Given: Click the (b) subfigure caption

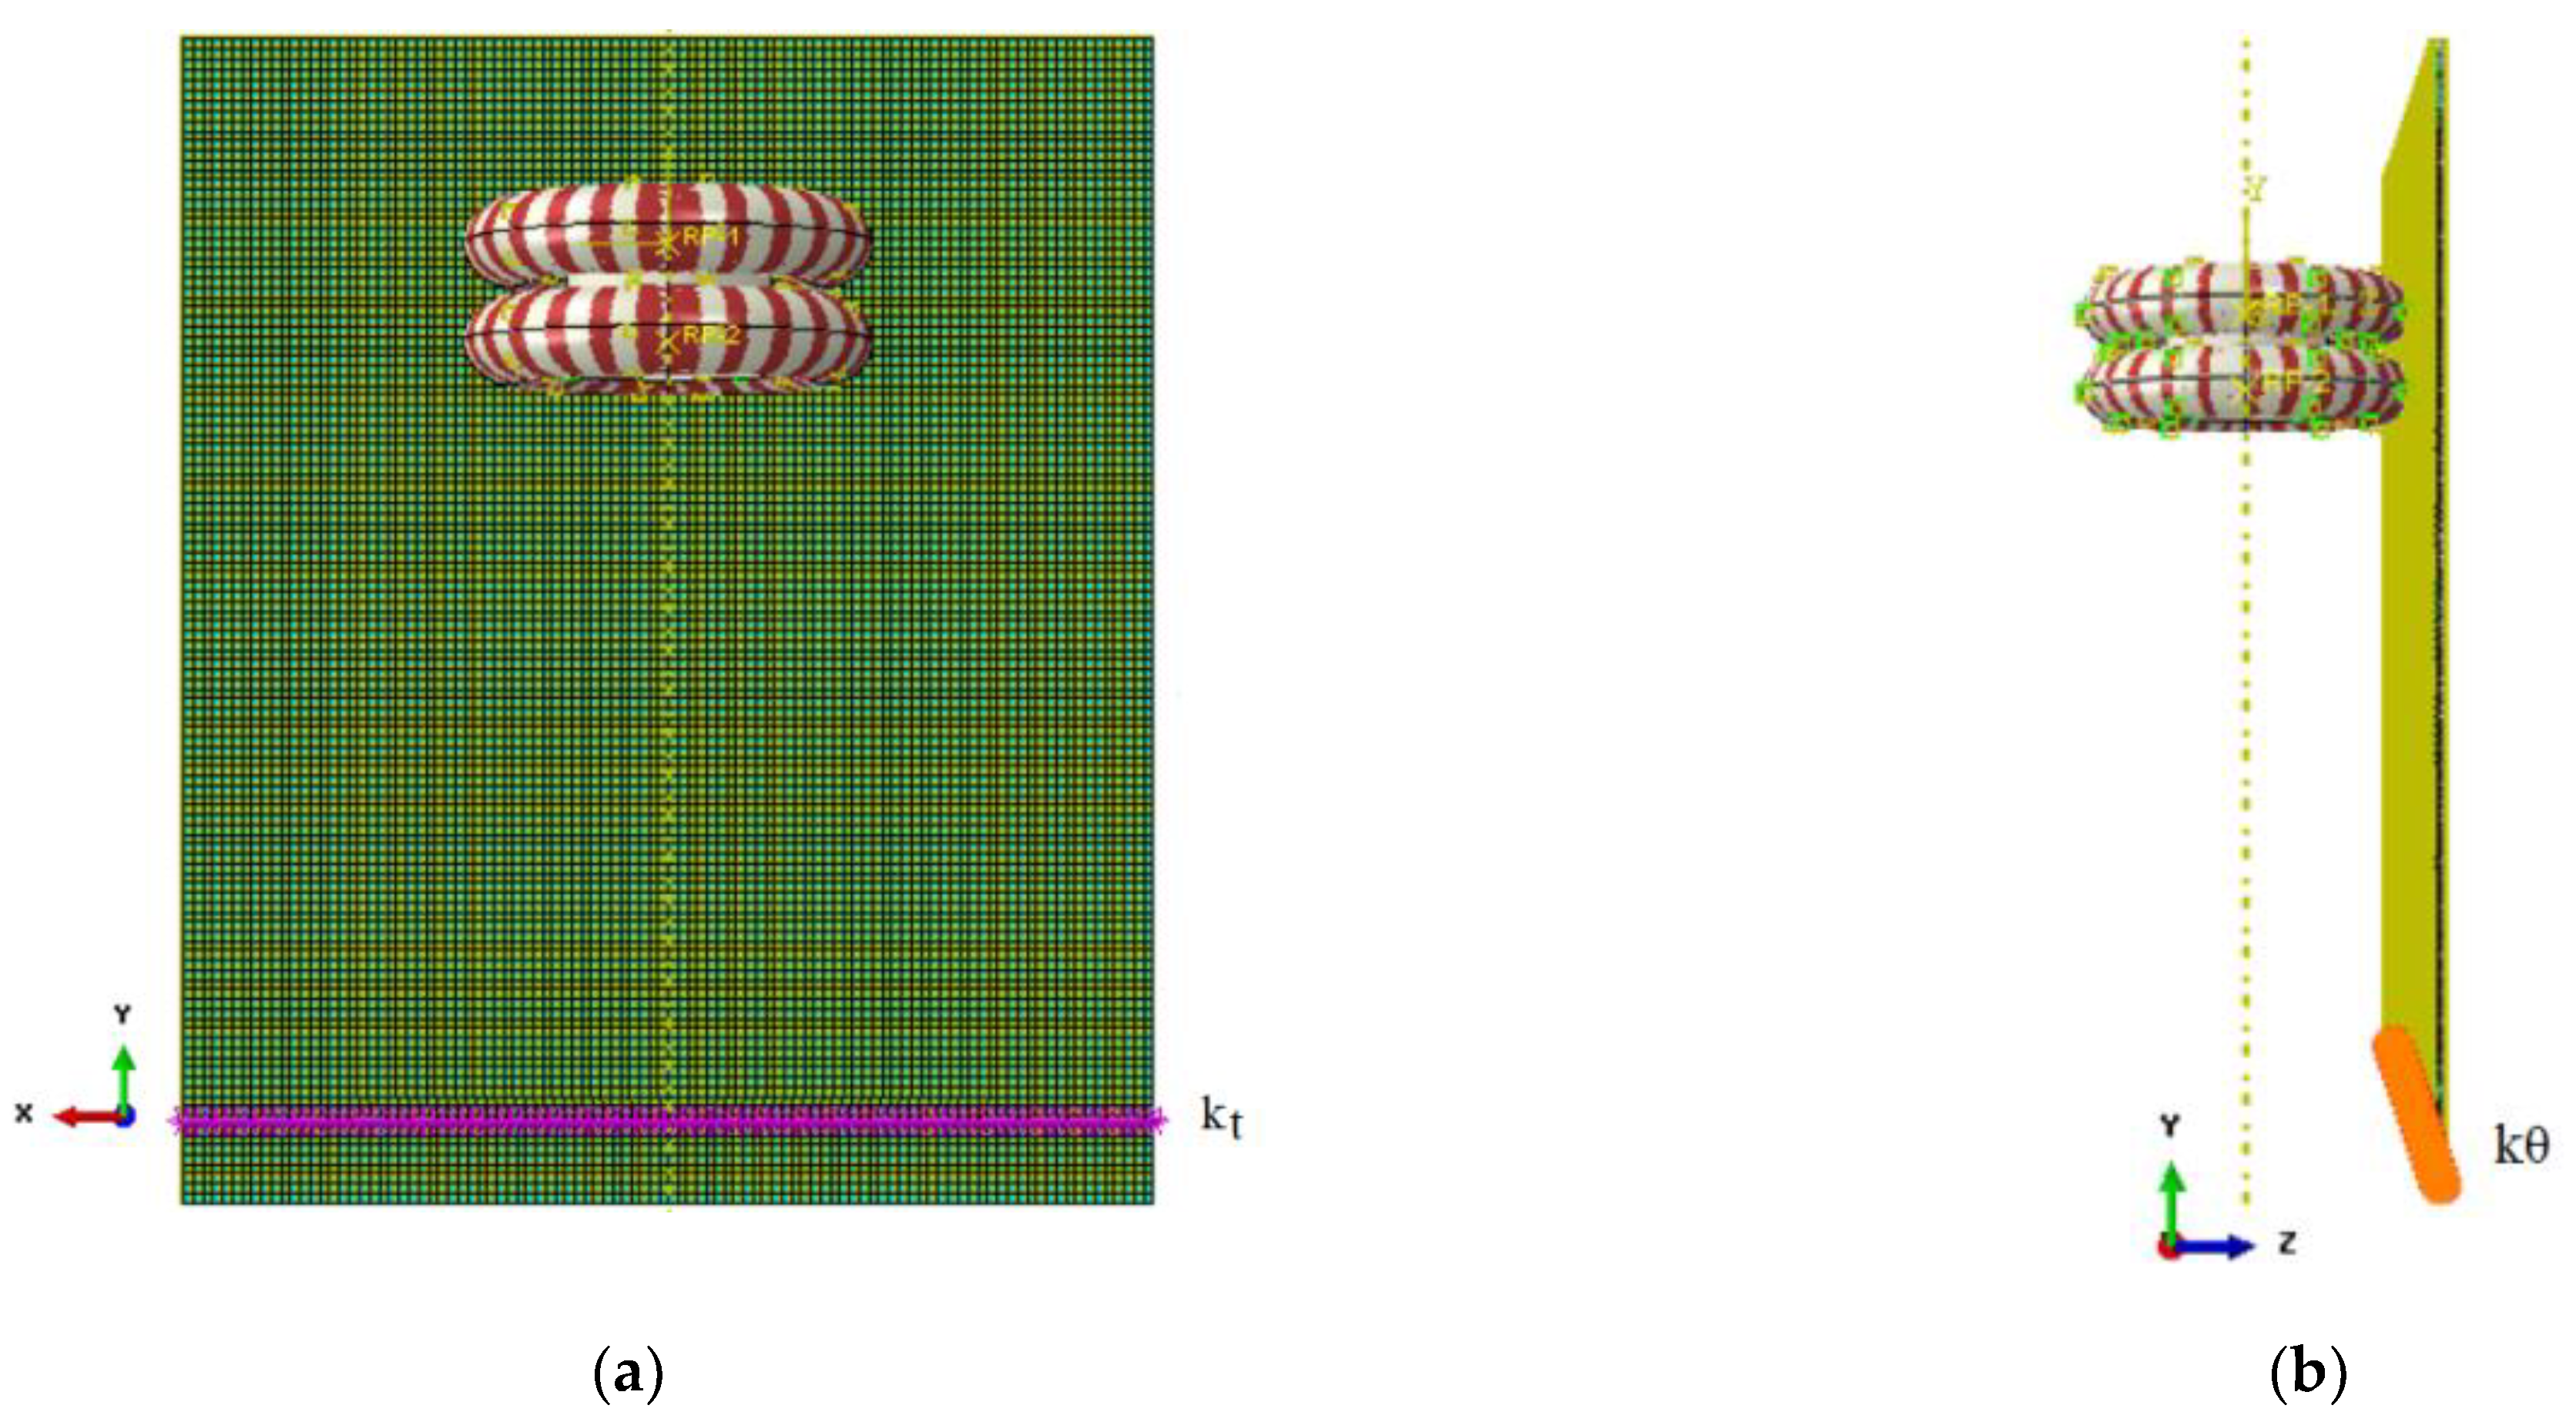Looking at the screenshot, I should [2309, 1374].
